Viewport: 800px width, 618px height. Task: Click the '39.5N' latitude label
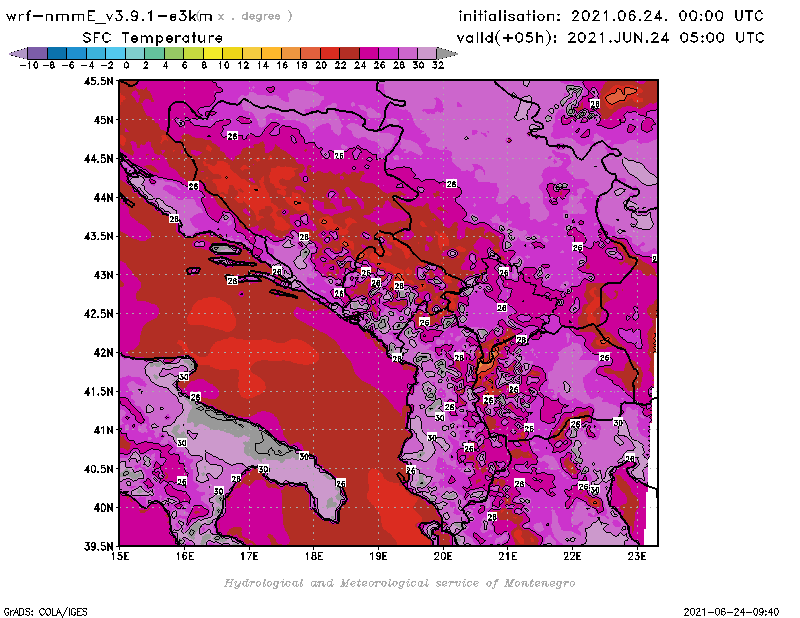pyautogui.click(x=98, y=546)
